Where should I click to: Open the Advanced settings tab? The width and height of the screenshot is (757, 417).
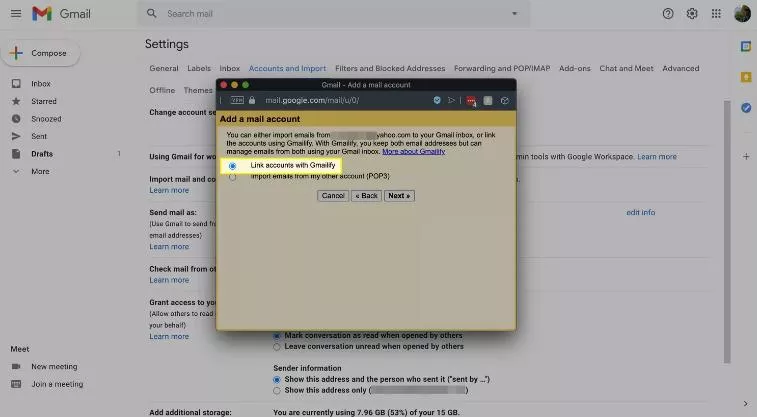point(681,69)
